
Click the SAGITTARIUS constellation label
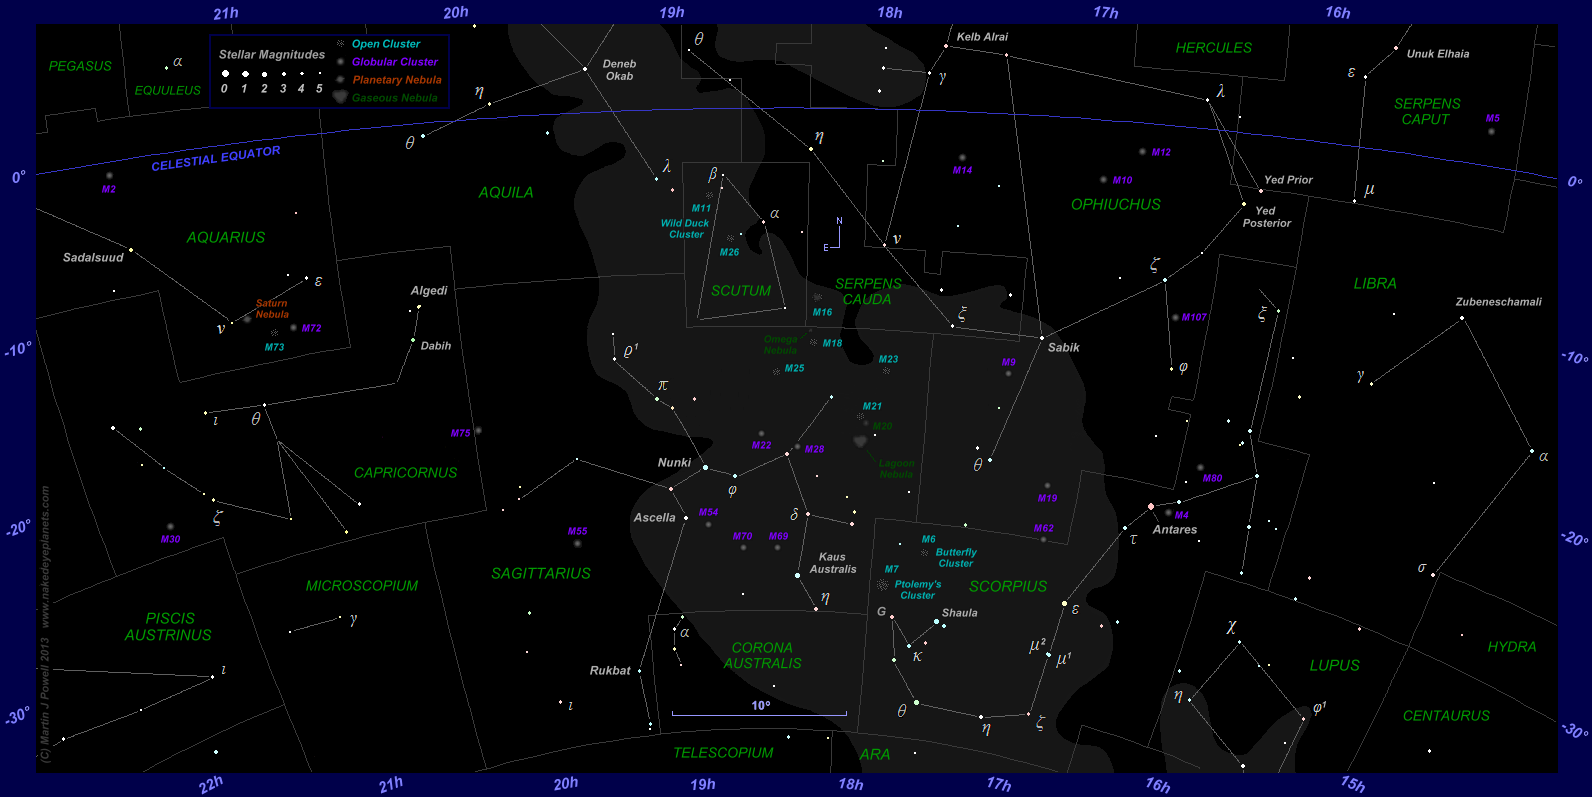coord(541,574)
